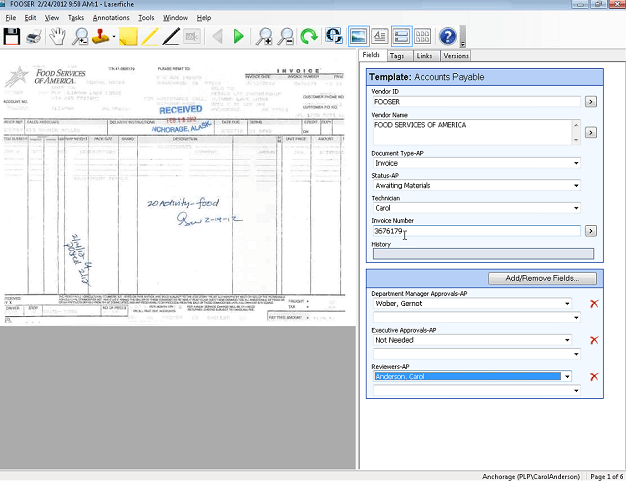Select the yellow Sticky Note tool
The height and width of the screenshot is (481, 626).
pyautogui.click(x=128, y=37)
